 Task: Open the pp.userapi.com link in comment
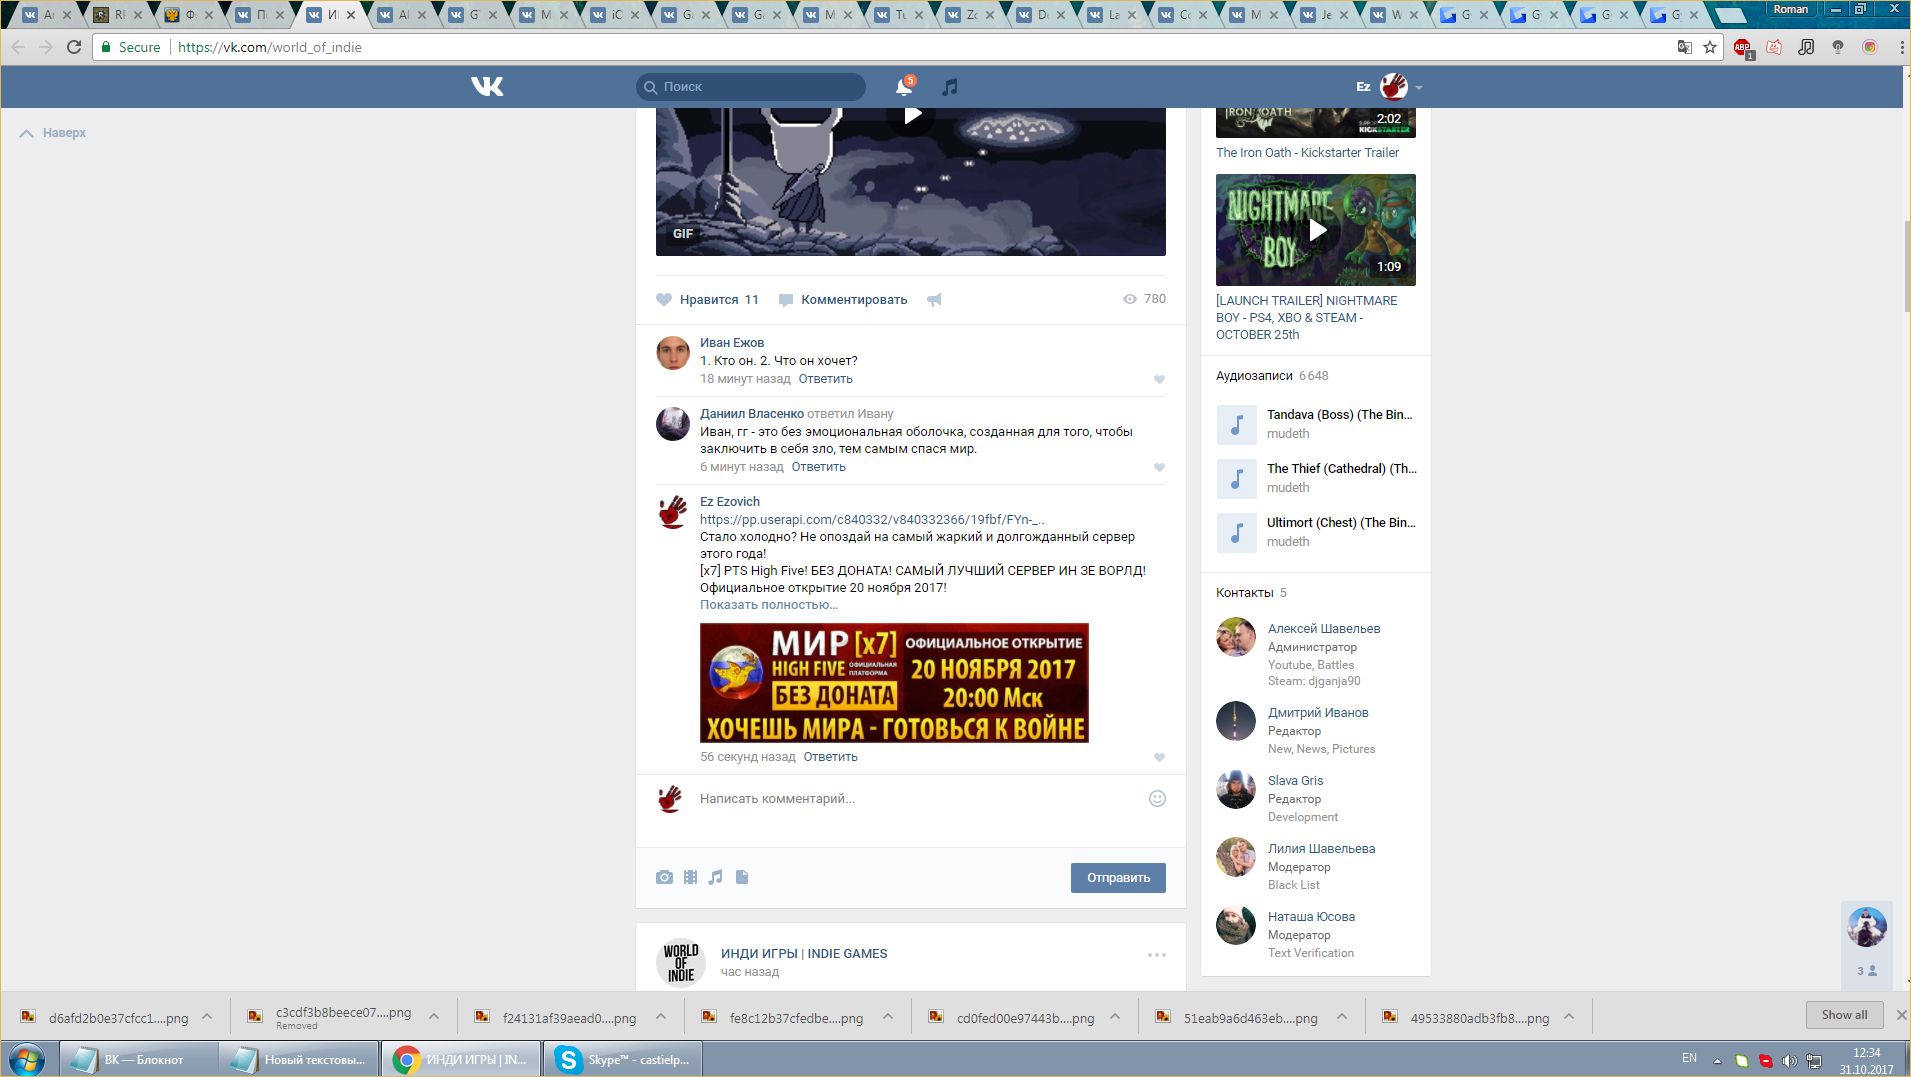(x=872, y=520)
